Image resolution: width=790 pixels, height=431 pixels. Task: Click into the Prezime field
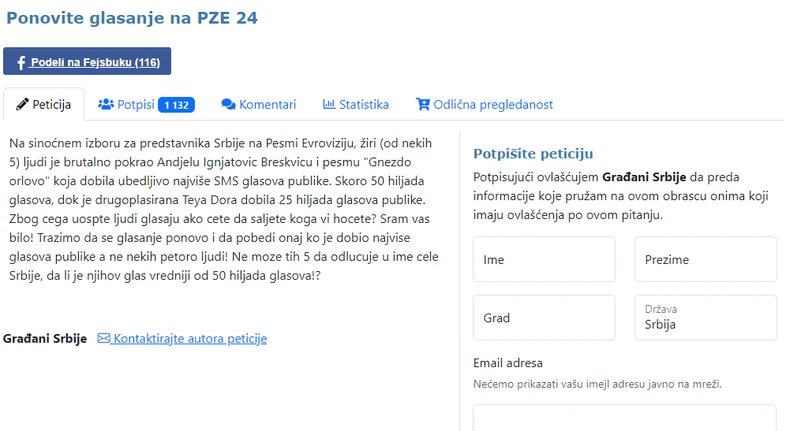pyautogui.click(x=705, y=260)
